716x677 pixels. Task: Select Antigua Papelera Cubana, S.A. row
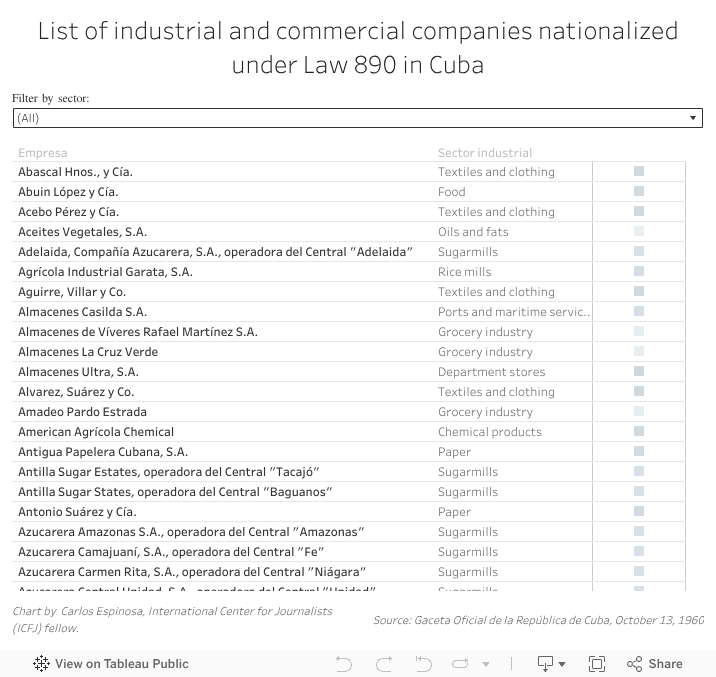[x=103, y=452]
